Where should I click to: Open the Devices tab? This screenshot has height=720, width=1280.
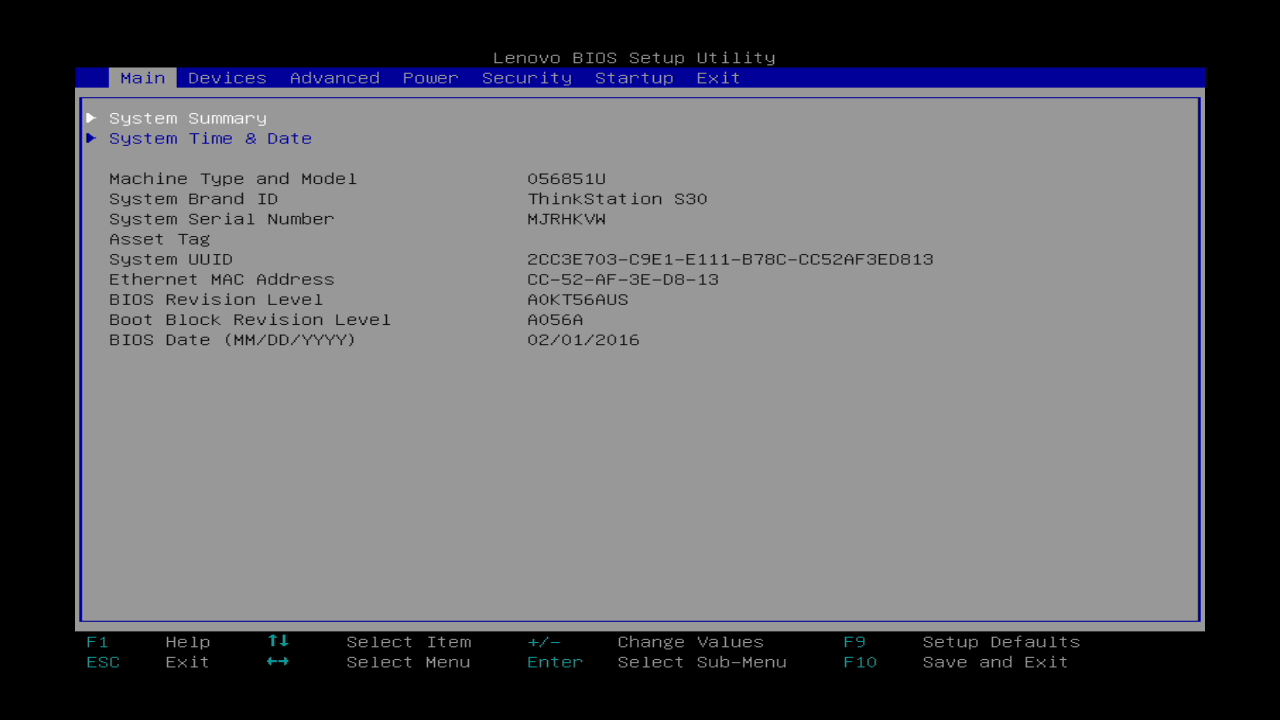click(227, 78)
